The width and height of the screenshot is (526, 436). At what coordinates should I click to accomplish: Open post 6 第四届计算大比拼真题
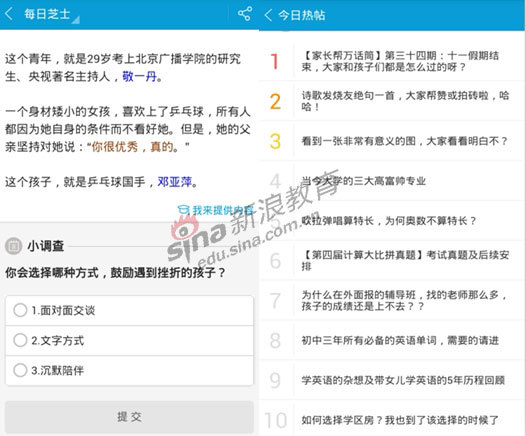[x=392, y=261]
